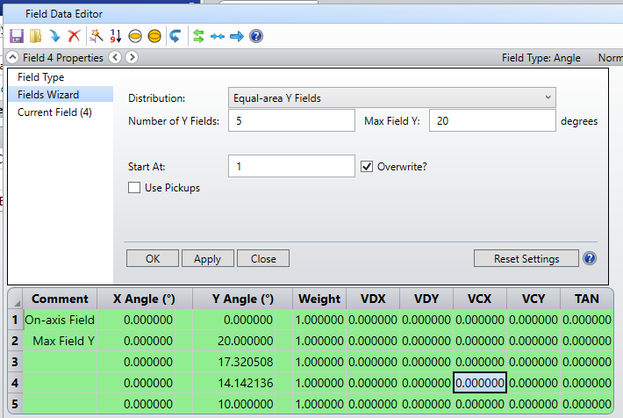This screenshot has width=623, height=418.
Task: Click the Reset Settings button
Action: coord(526,258)
